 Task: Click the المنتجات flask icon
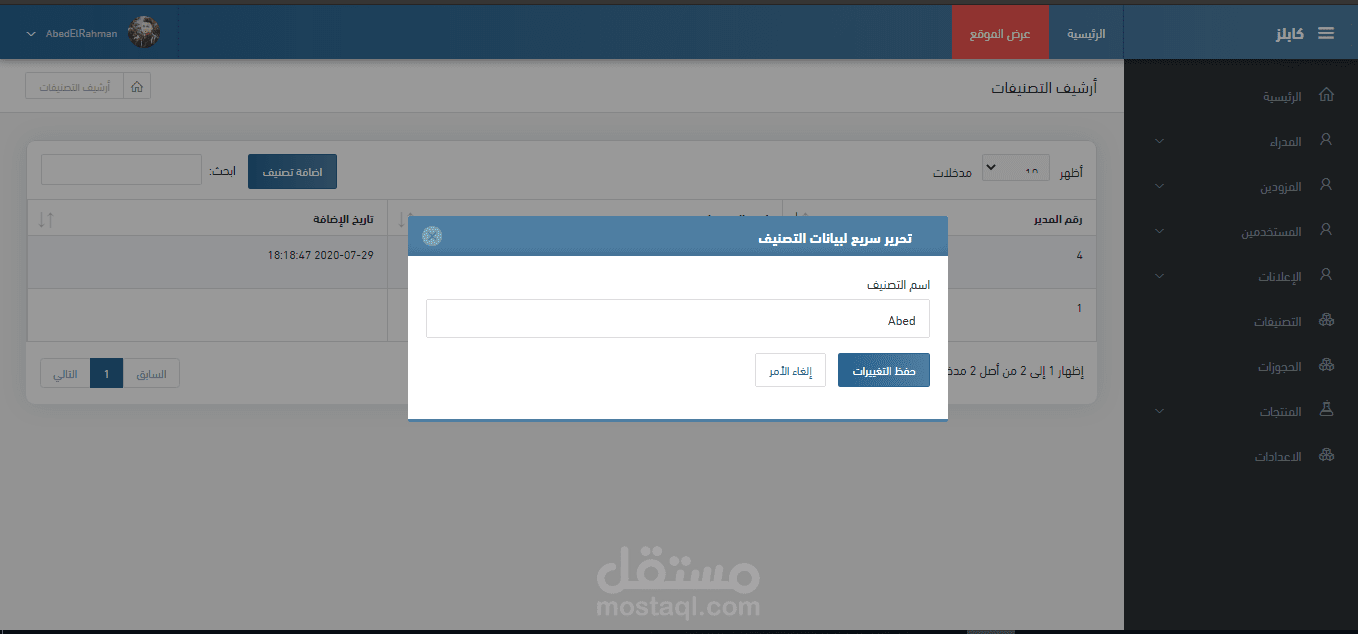click(x=1327, y=410)
